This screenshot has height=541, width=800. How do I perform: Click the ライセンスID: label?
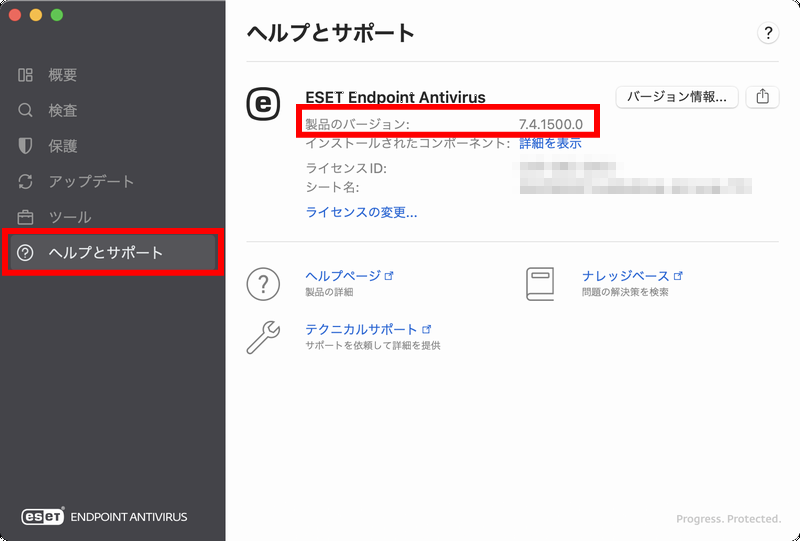click(346, 168)
